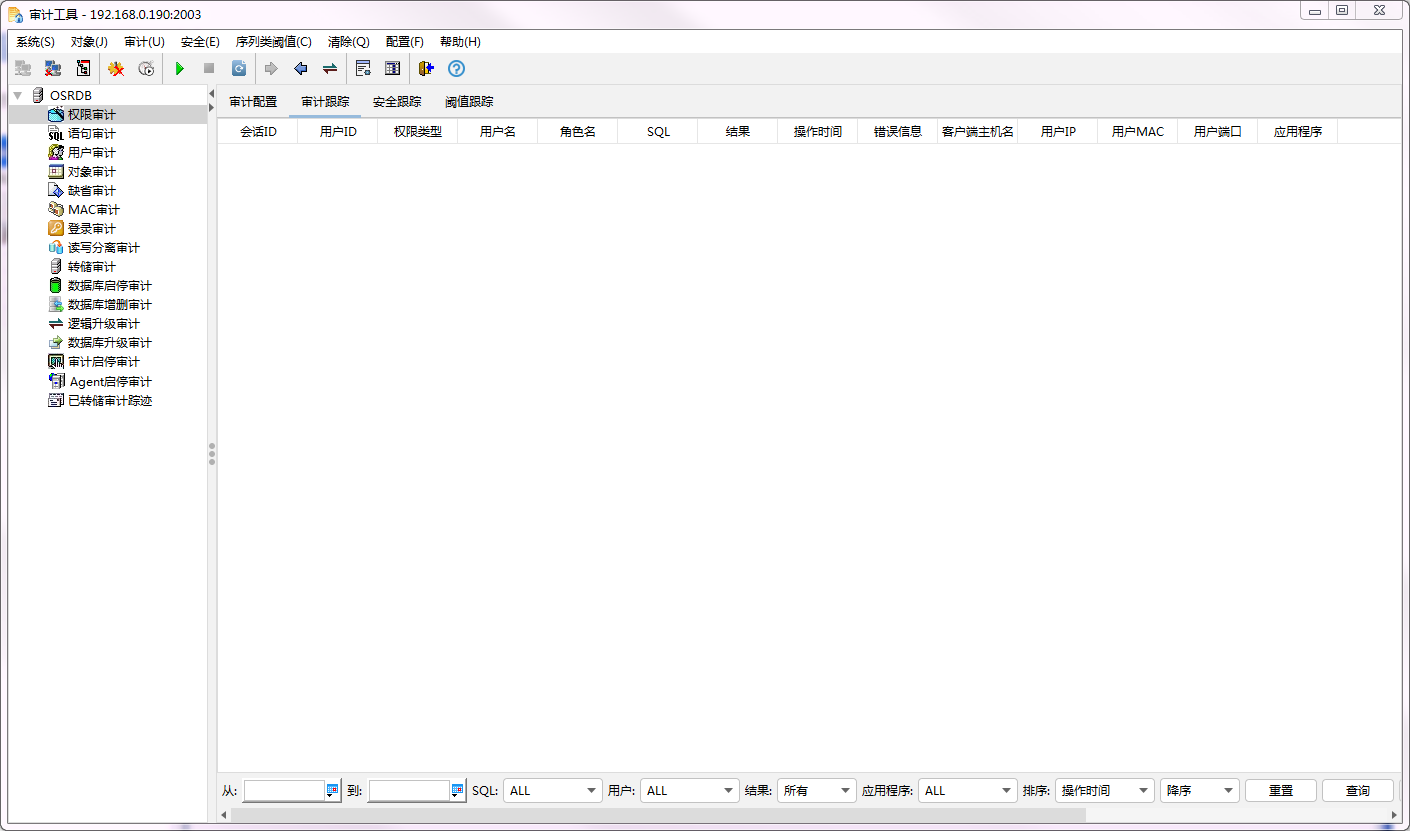Expand the 结果 filter dropdown

click(816, 791)
